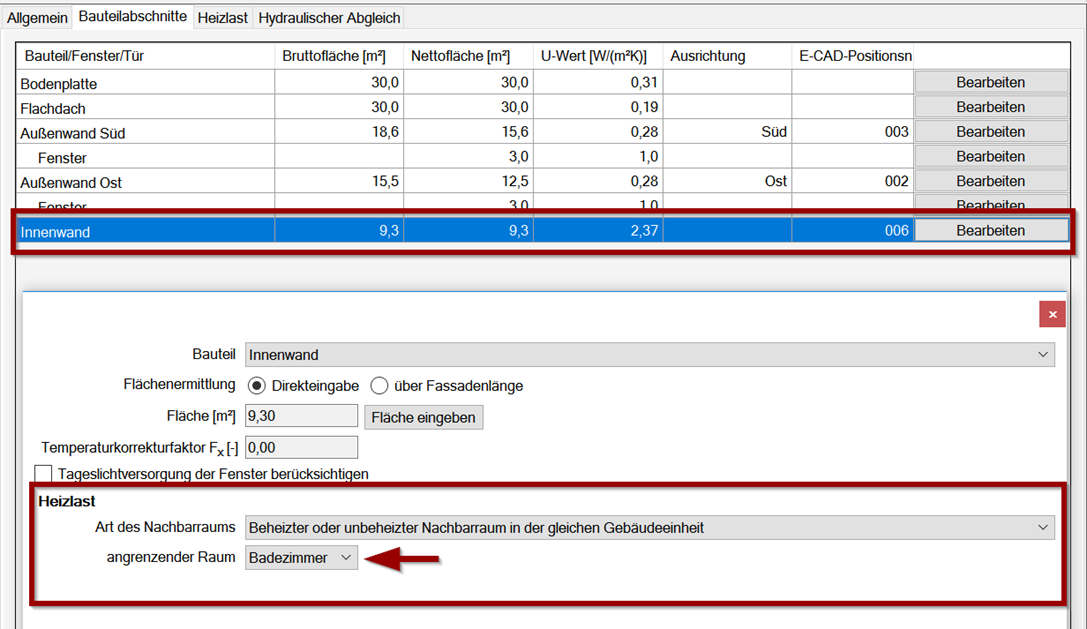The width and height of the screenshot is (1087, 629).
Task: Click Bearbeiten for Außenwand Süd
Action: coord(990,132)
